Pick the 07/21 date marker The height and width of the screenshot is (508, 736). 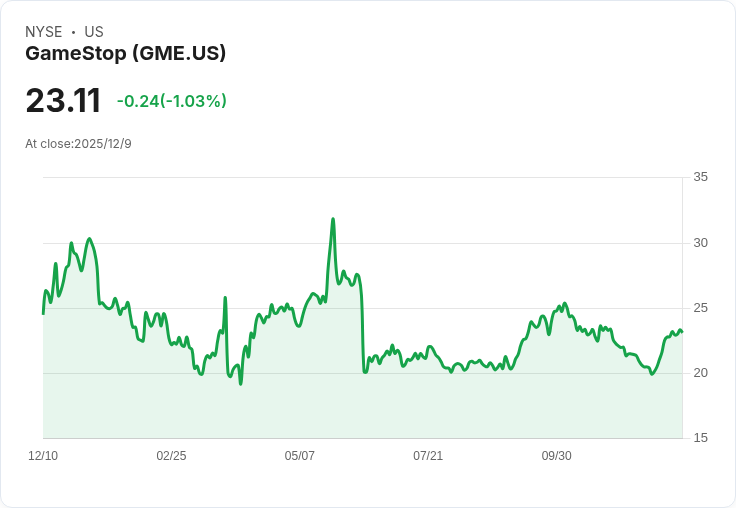(x=428, y=456)
